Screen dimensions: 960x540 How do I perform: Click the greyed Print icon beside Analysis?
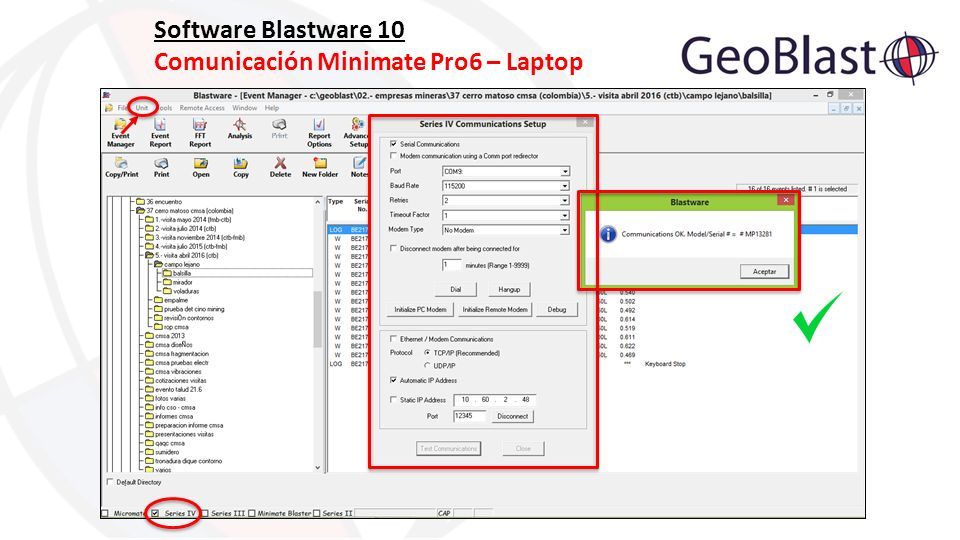click(279, 129)
